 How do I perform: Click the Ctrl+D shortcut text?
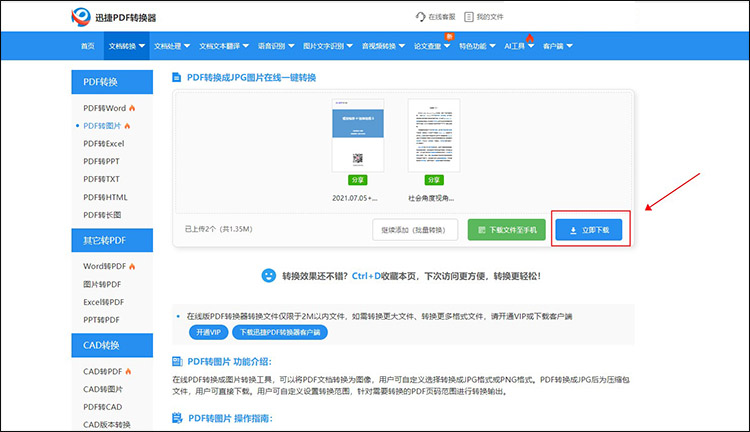[366, 276]
